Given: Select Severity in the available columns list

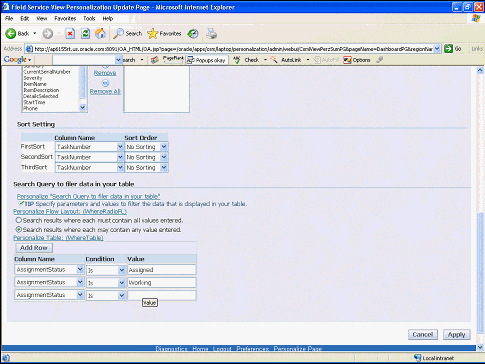Looking at the screenshot, I should click(x=33, y=78).
